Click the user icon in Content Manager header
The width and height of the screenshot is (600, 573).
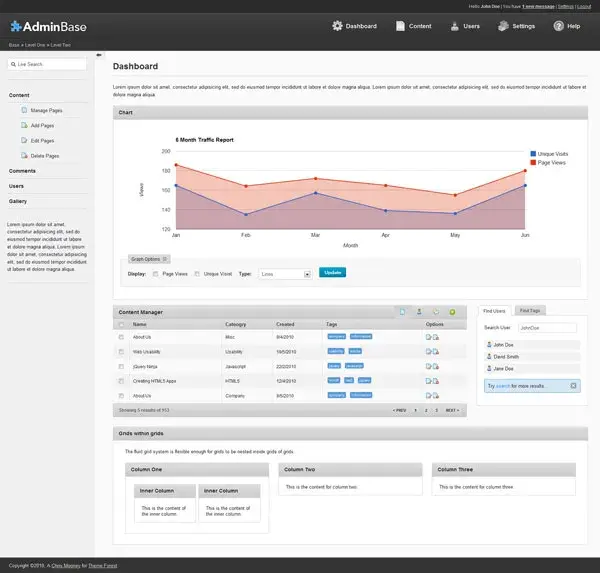point(419,312)
